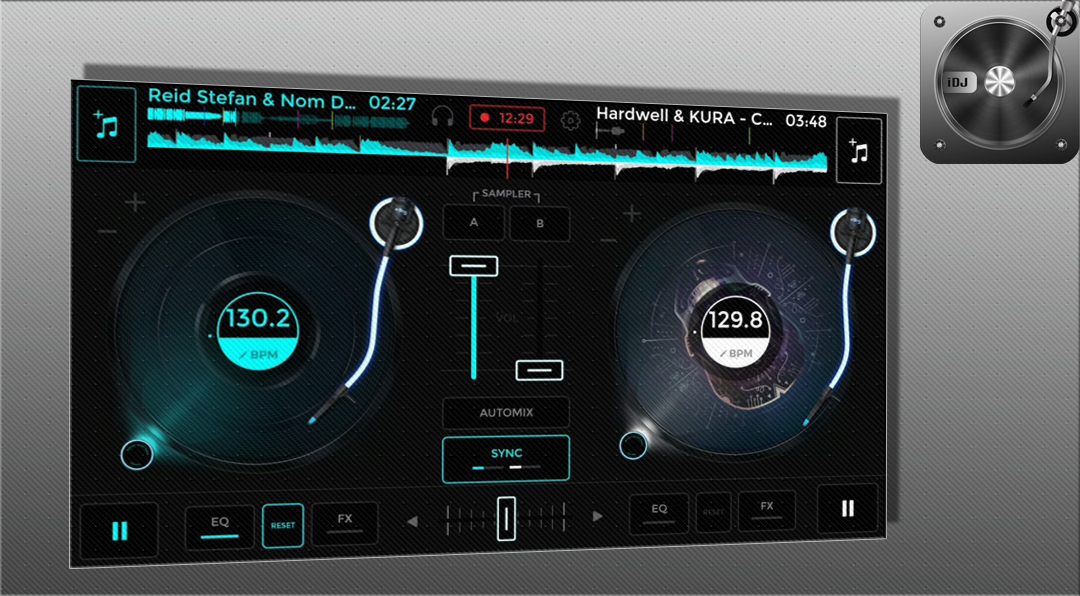Click the right deck 03:48 time
The image size is (1080, 596).
[x=806, y=121]
